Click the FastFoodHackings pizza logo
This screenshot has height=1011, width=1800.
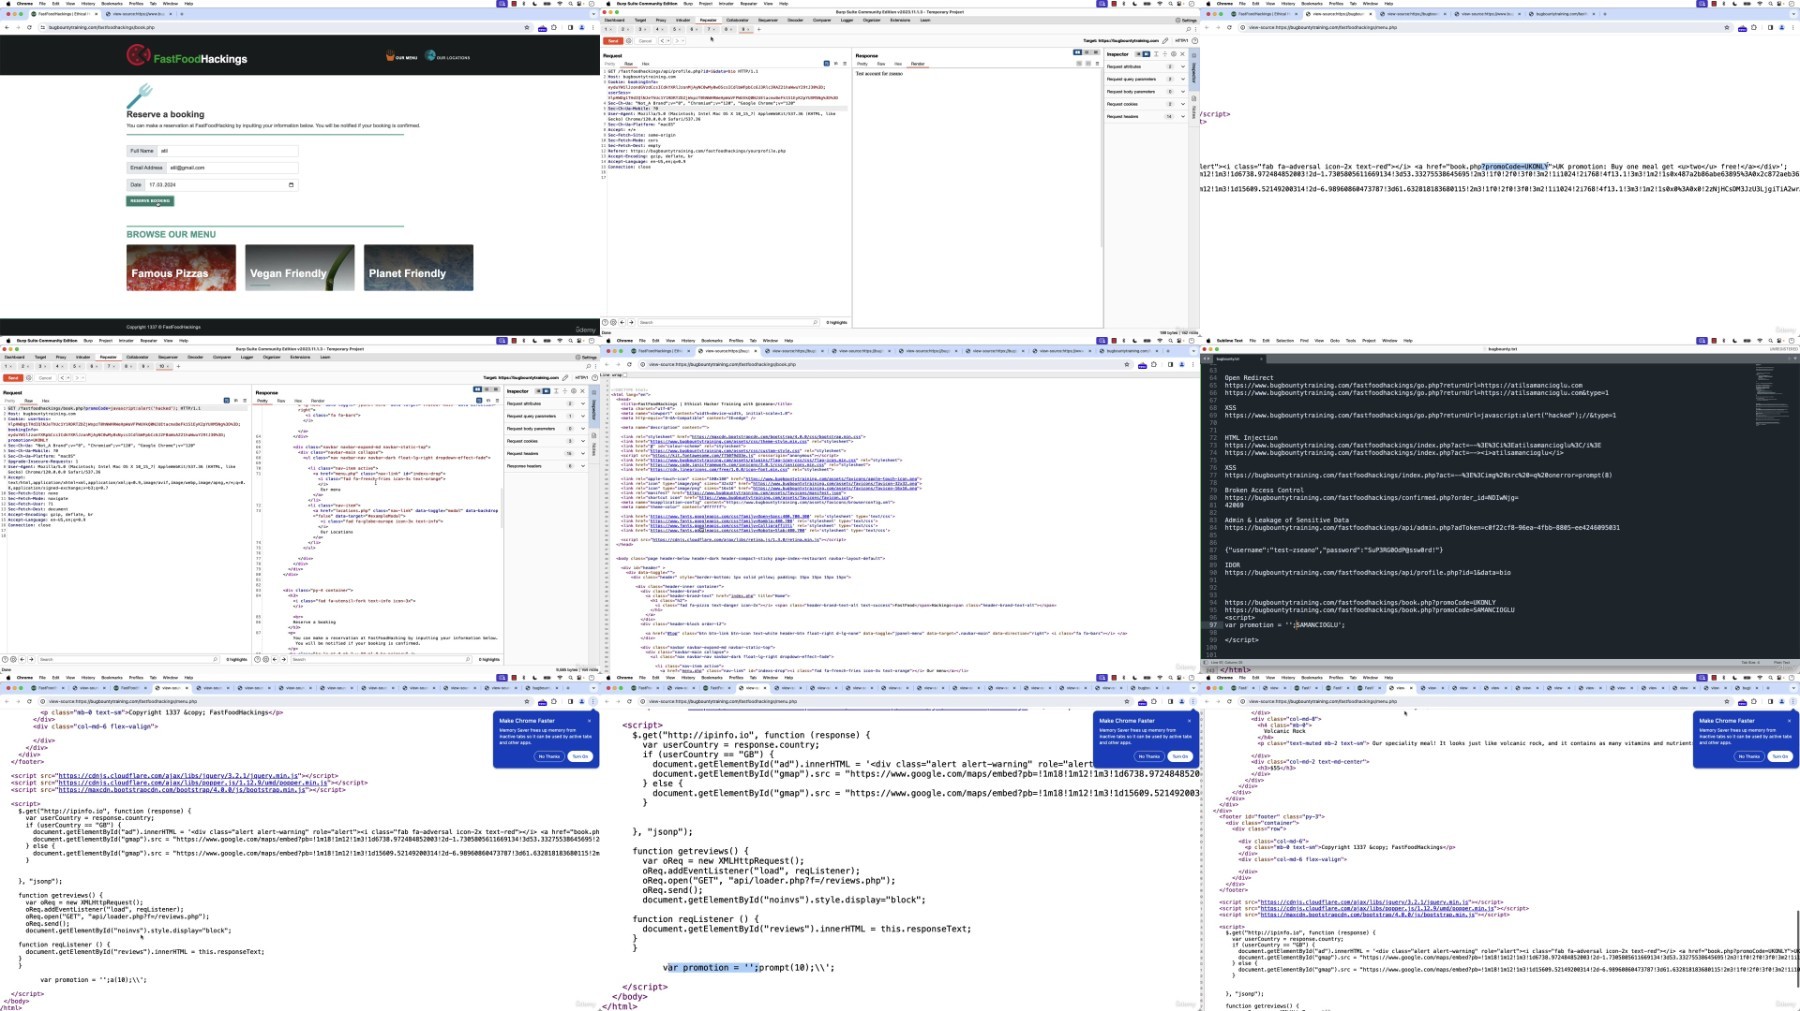pyautogui.click(x=138, y=56)
